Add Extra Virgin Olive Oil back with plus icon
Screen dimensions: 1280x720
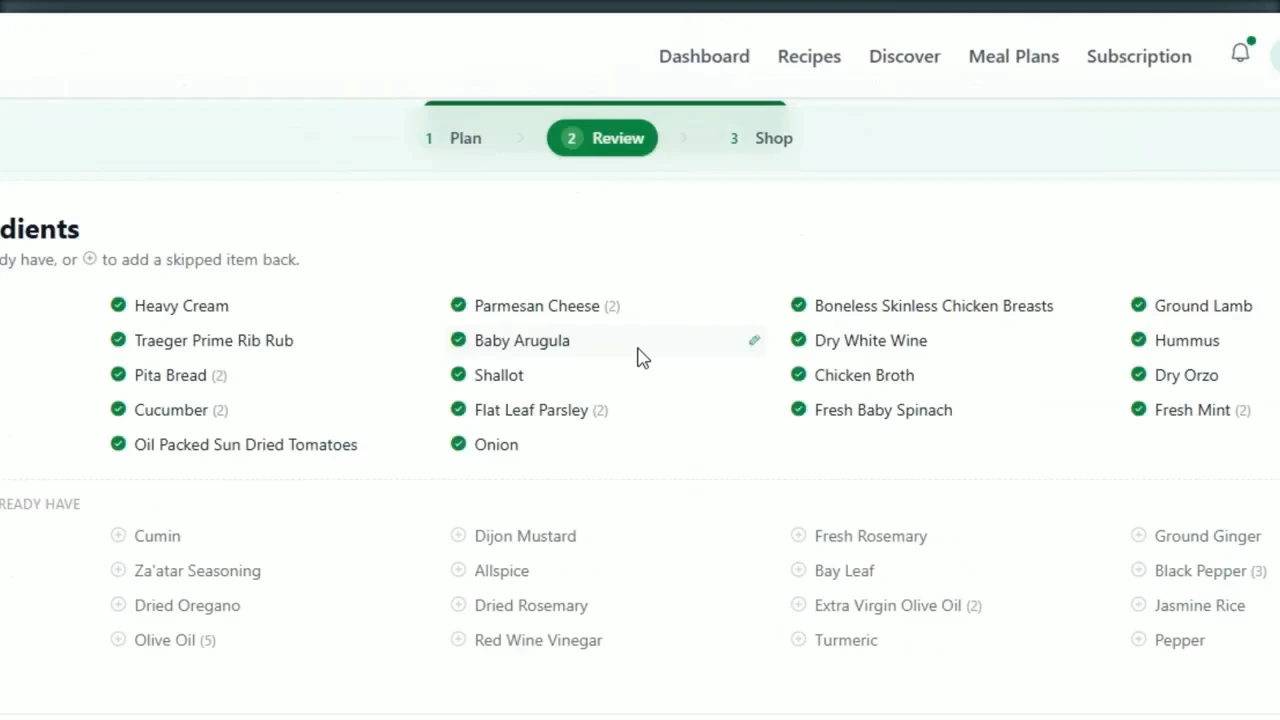[x=798, y=605]
